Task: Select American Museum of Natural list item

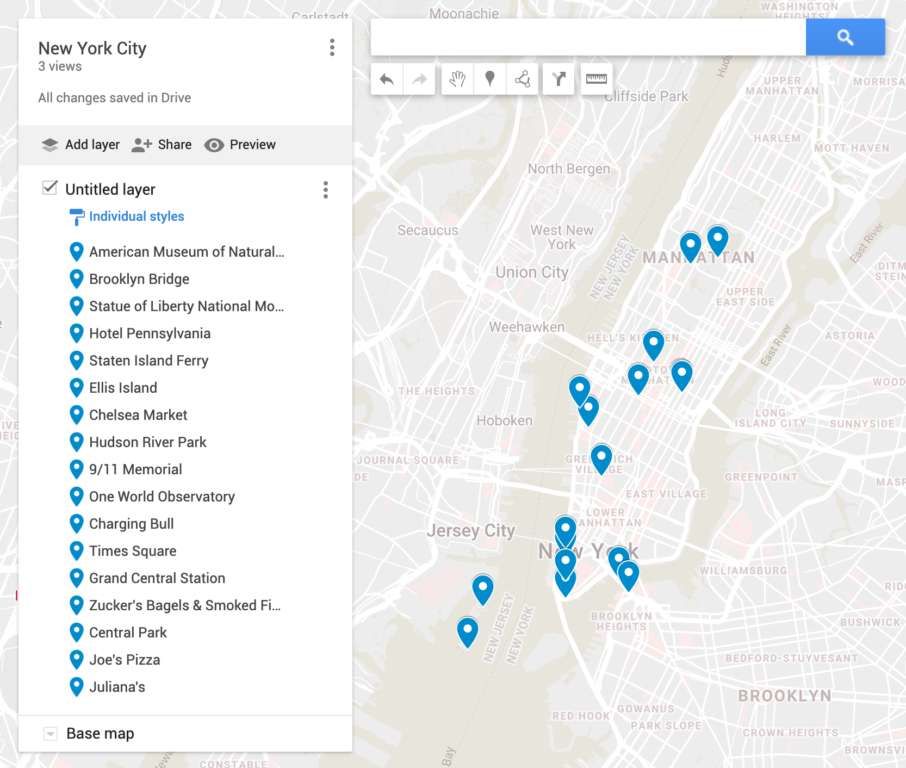Action: (186, 252)
